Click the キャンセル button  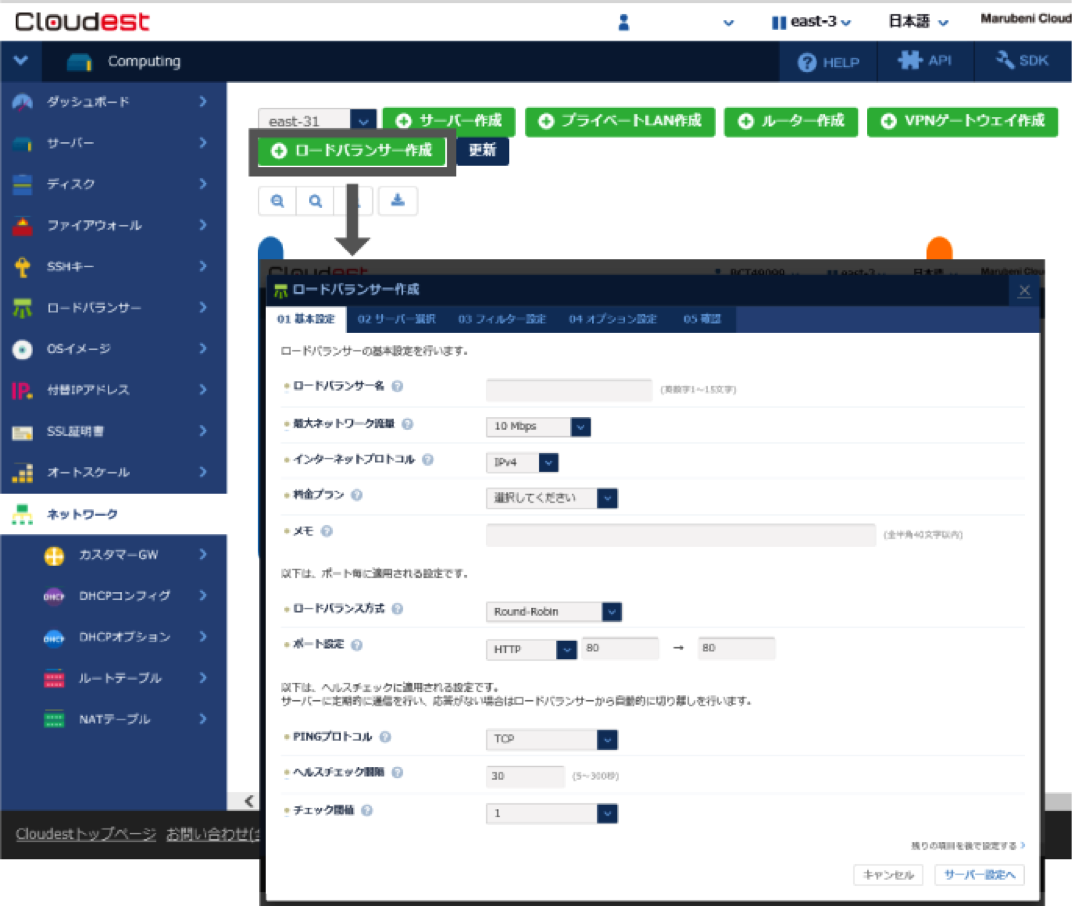point(888,875)
